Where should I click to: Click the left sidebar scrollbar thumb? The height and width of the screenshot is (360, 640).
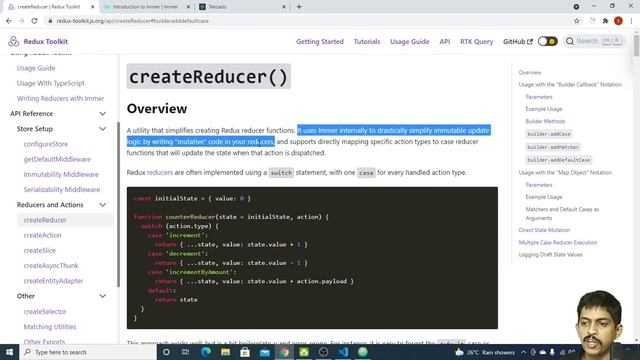[118, 204]
